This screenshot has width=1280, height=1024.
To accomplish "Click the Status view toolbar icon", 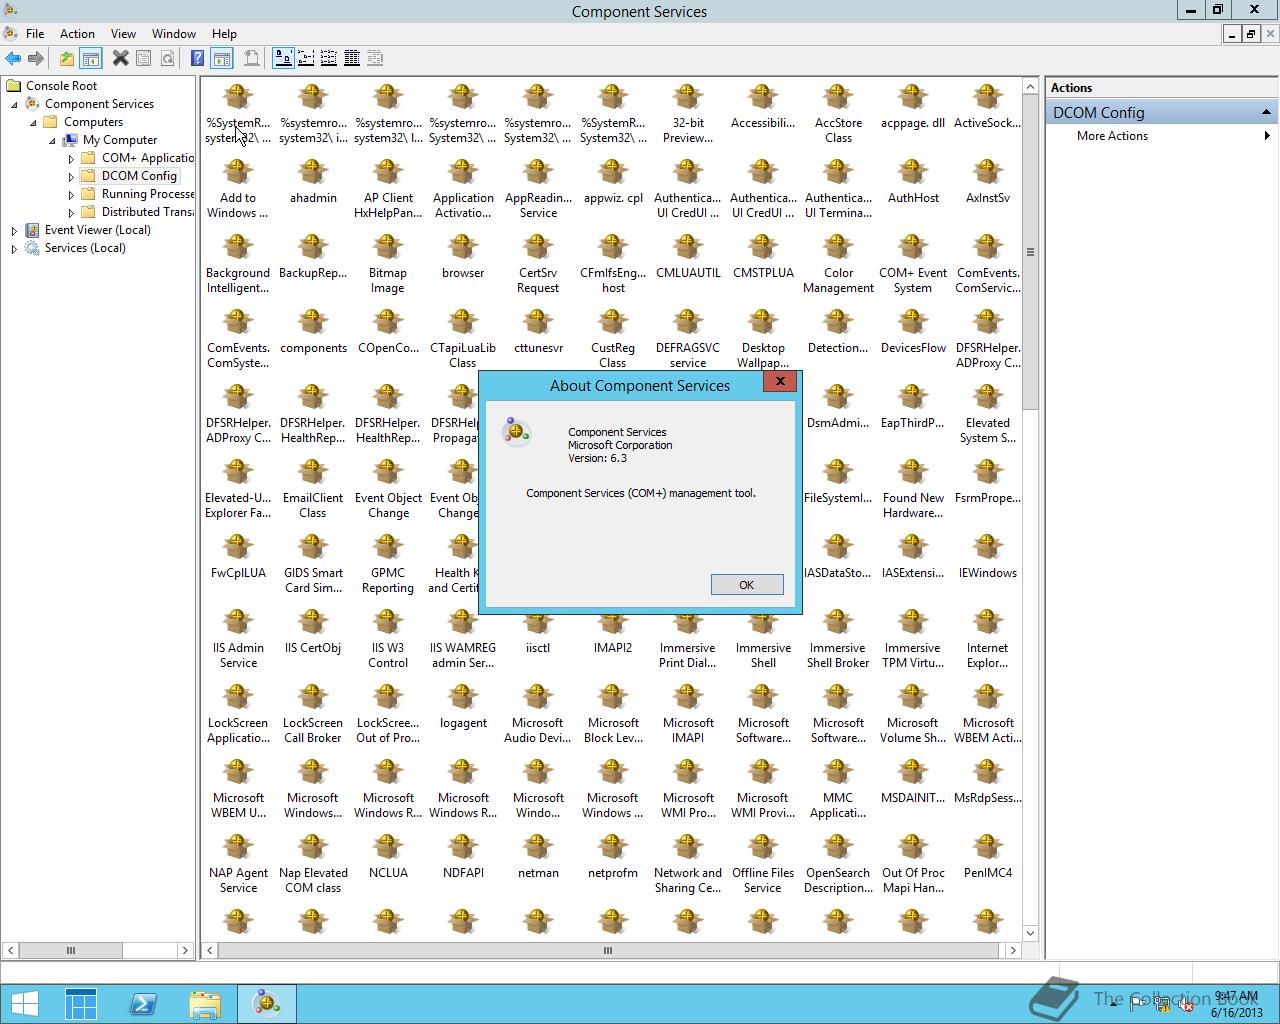I will coord(375,58).
